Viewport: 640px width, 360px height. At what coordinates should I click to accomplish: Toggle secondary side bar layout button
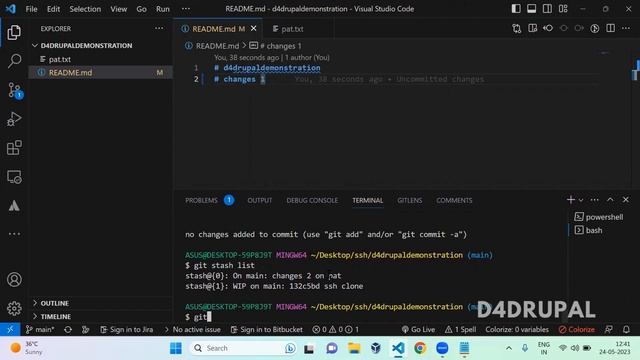[547, 9]
